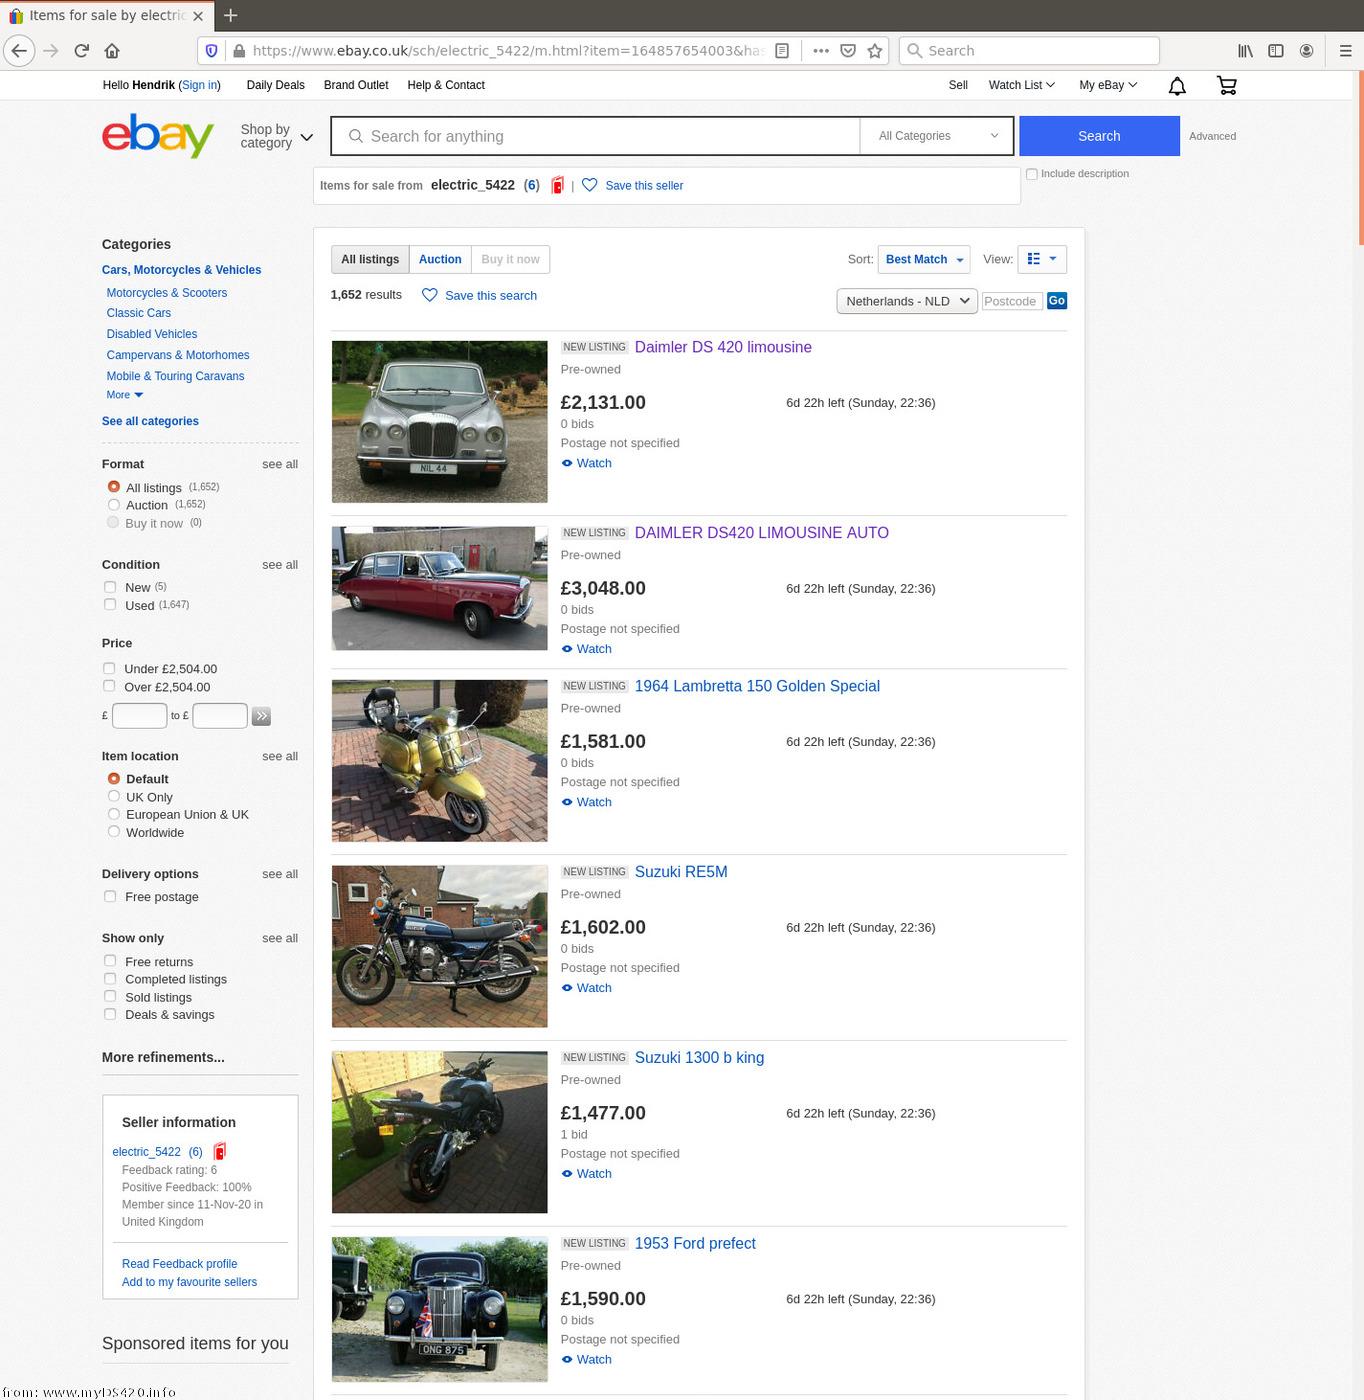Check the New condition checkbox
Screen dimensions: 1364x1400
pos(110,587)
